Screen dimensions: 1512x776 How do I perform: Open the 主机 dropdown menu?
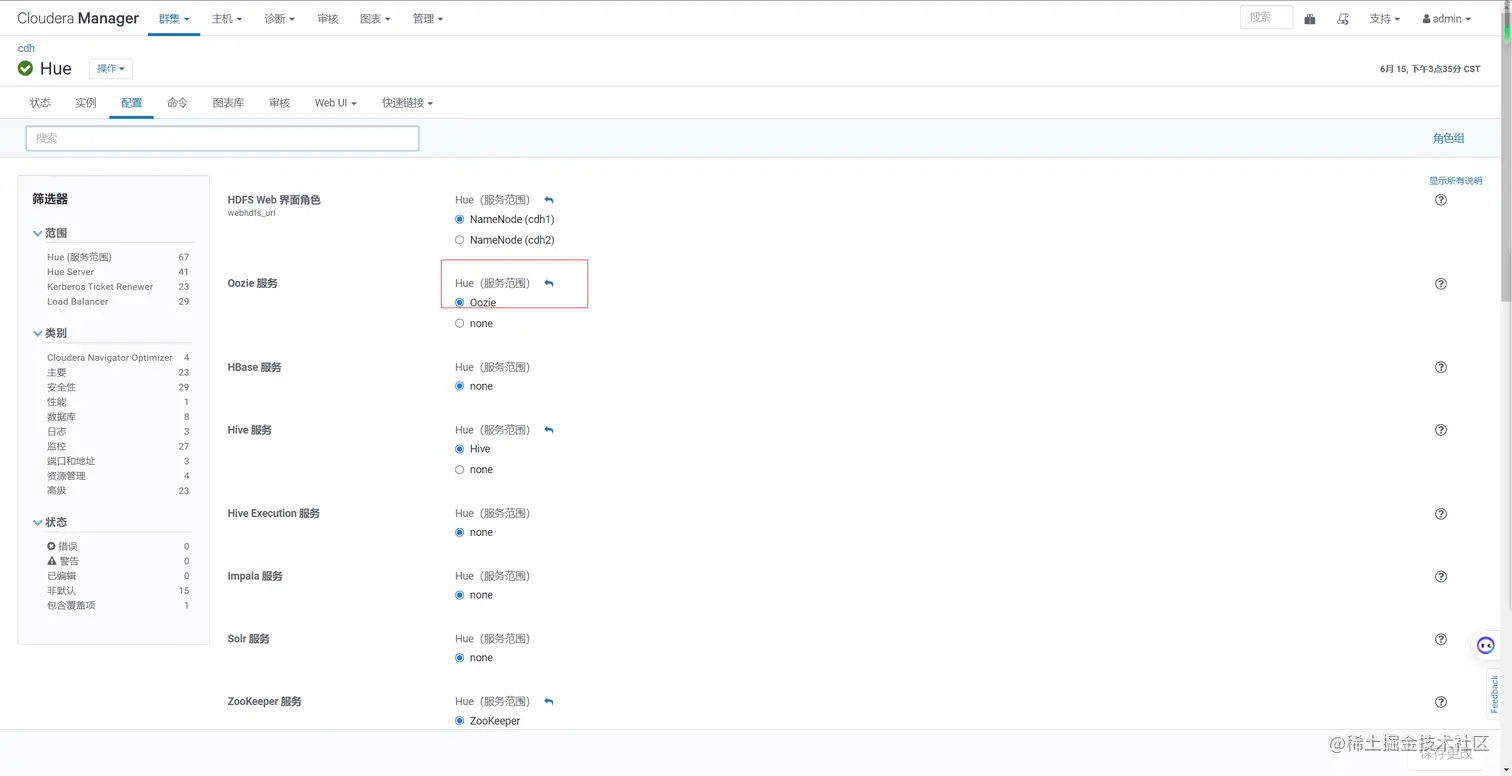[227, 19]
